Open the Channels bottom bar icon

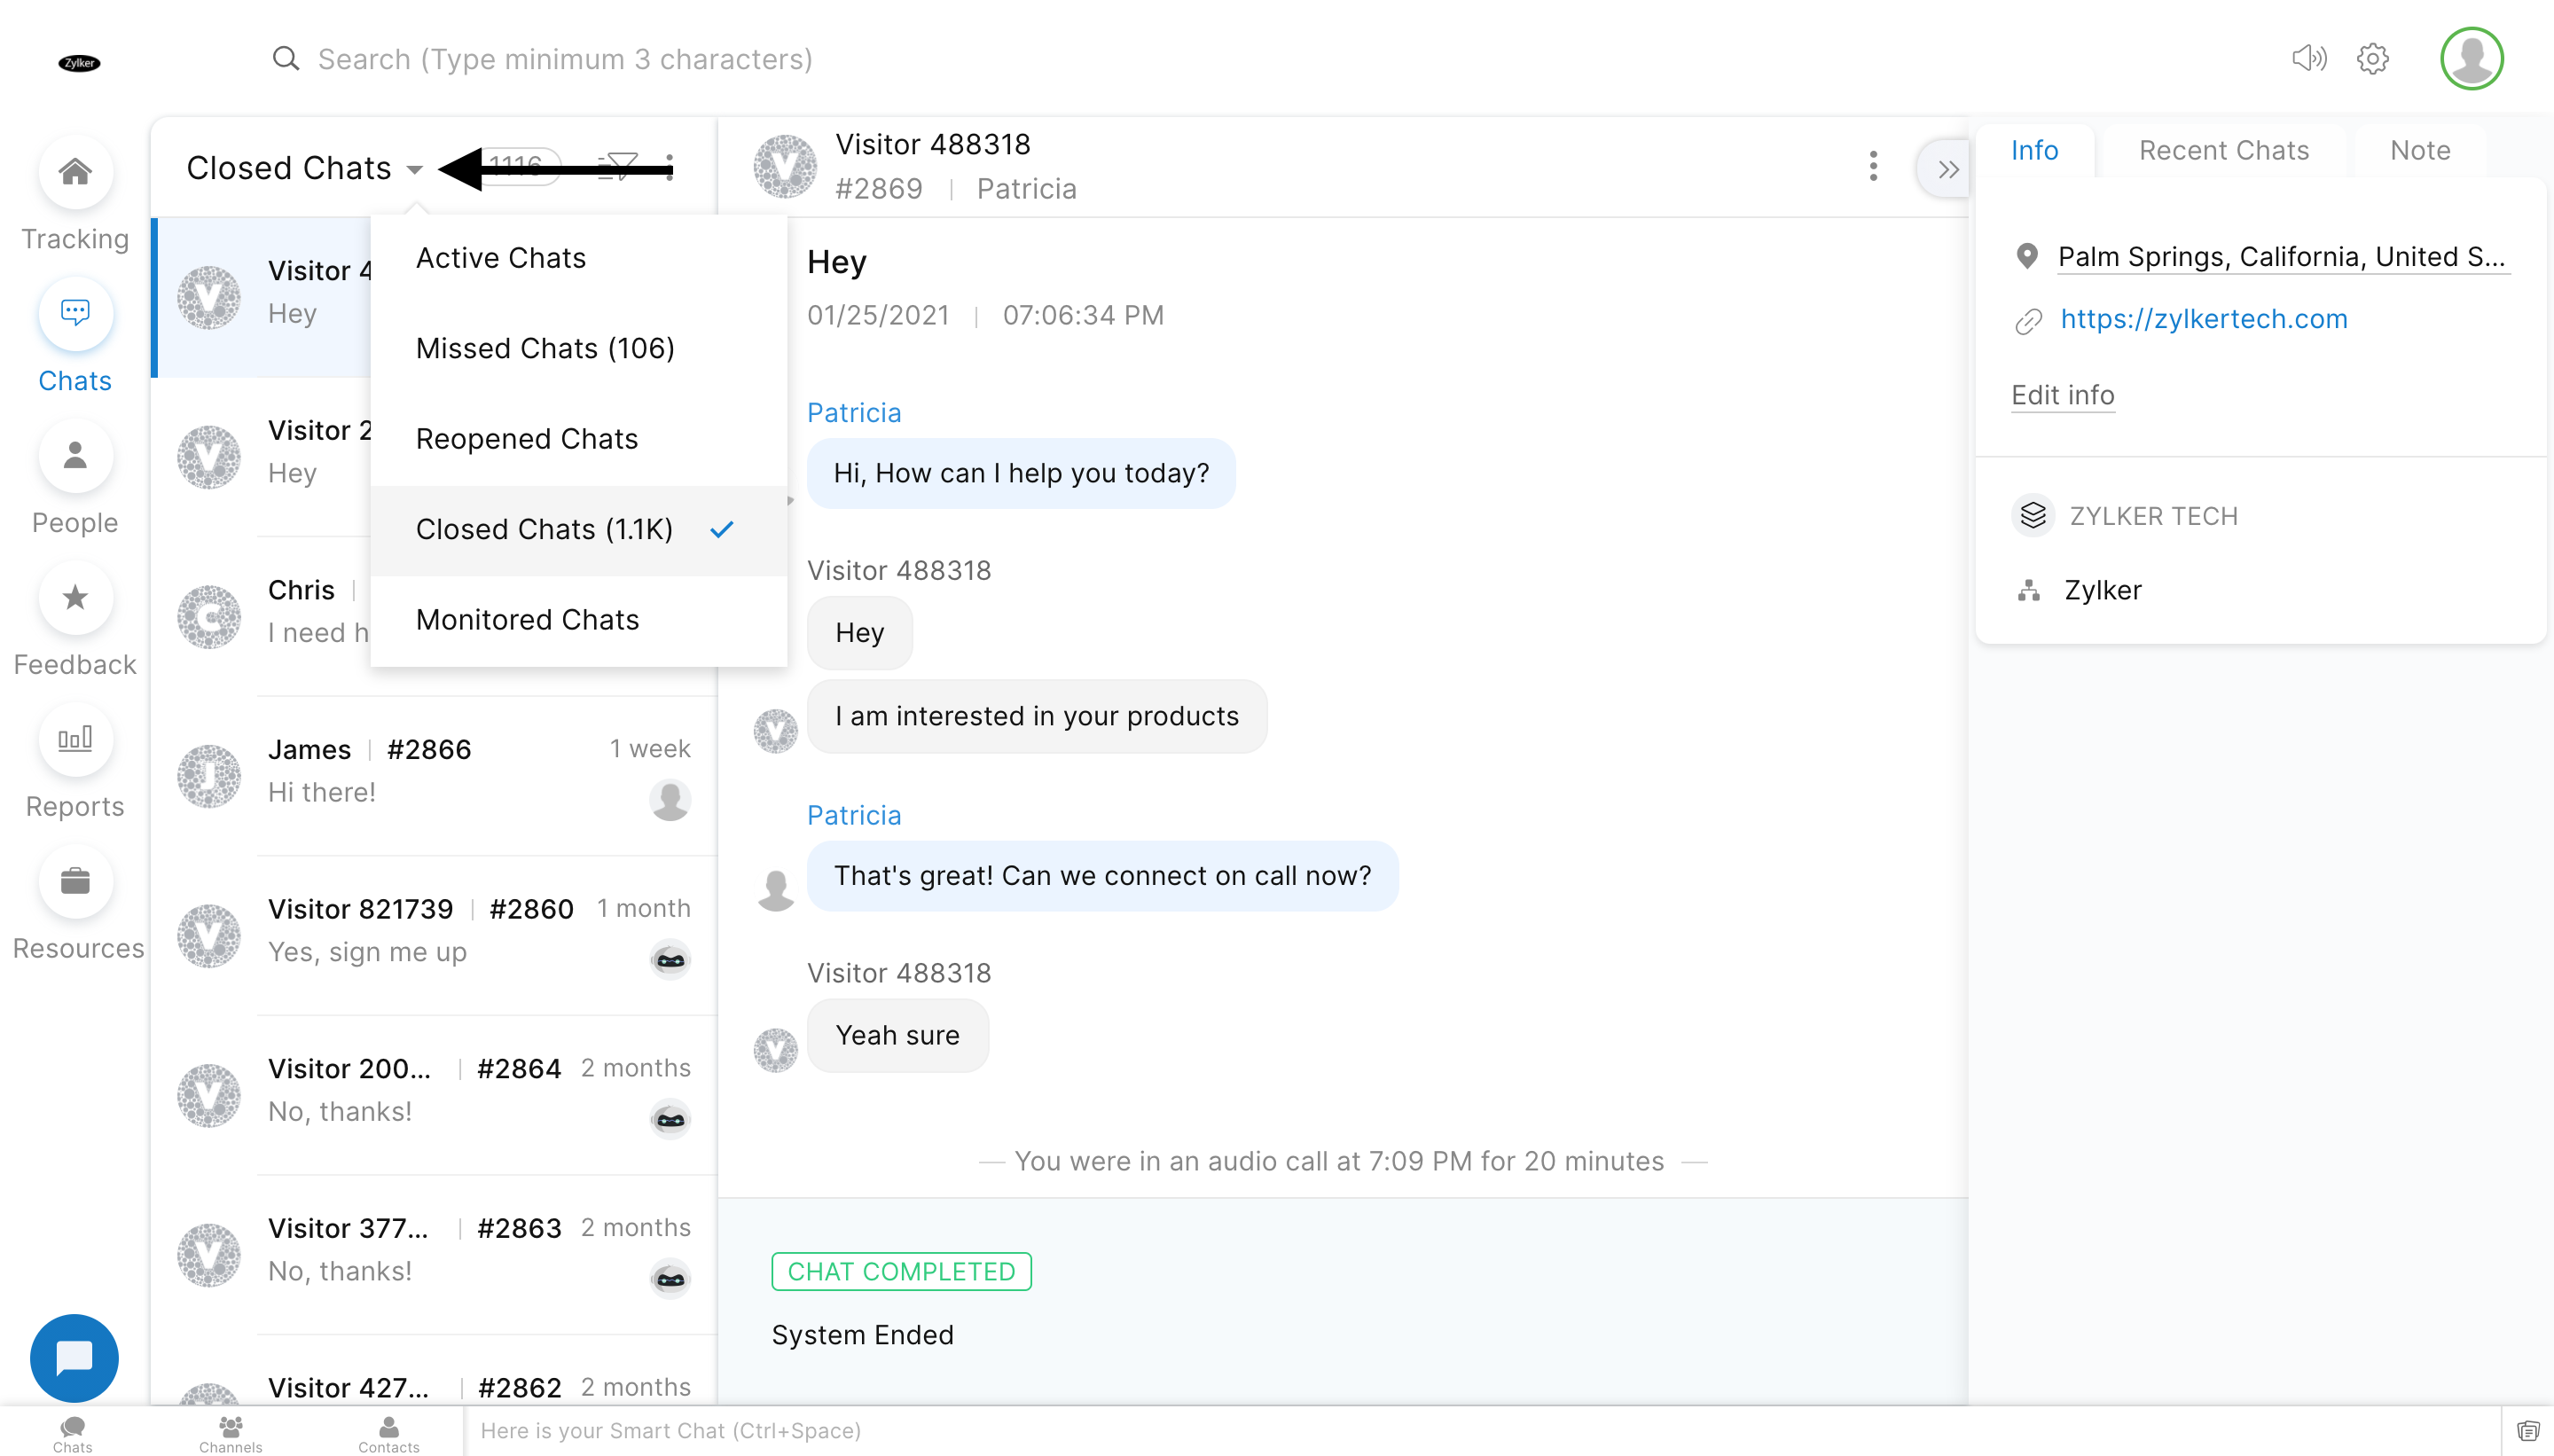pyautogui.click(x=230, y=1433)
